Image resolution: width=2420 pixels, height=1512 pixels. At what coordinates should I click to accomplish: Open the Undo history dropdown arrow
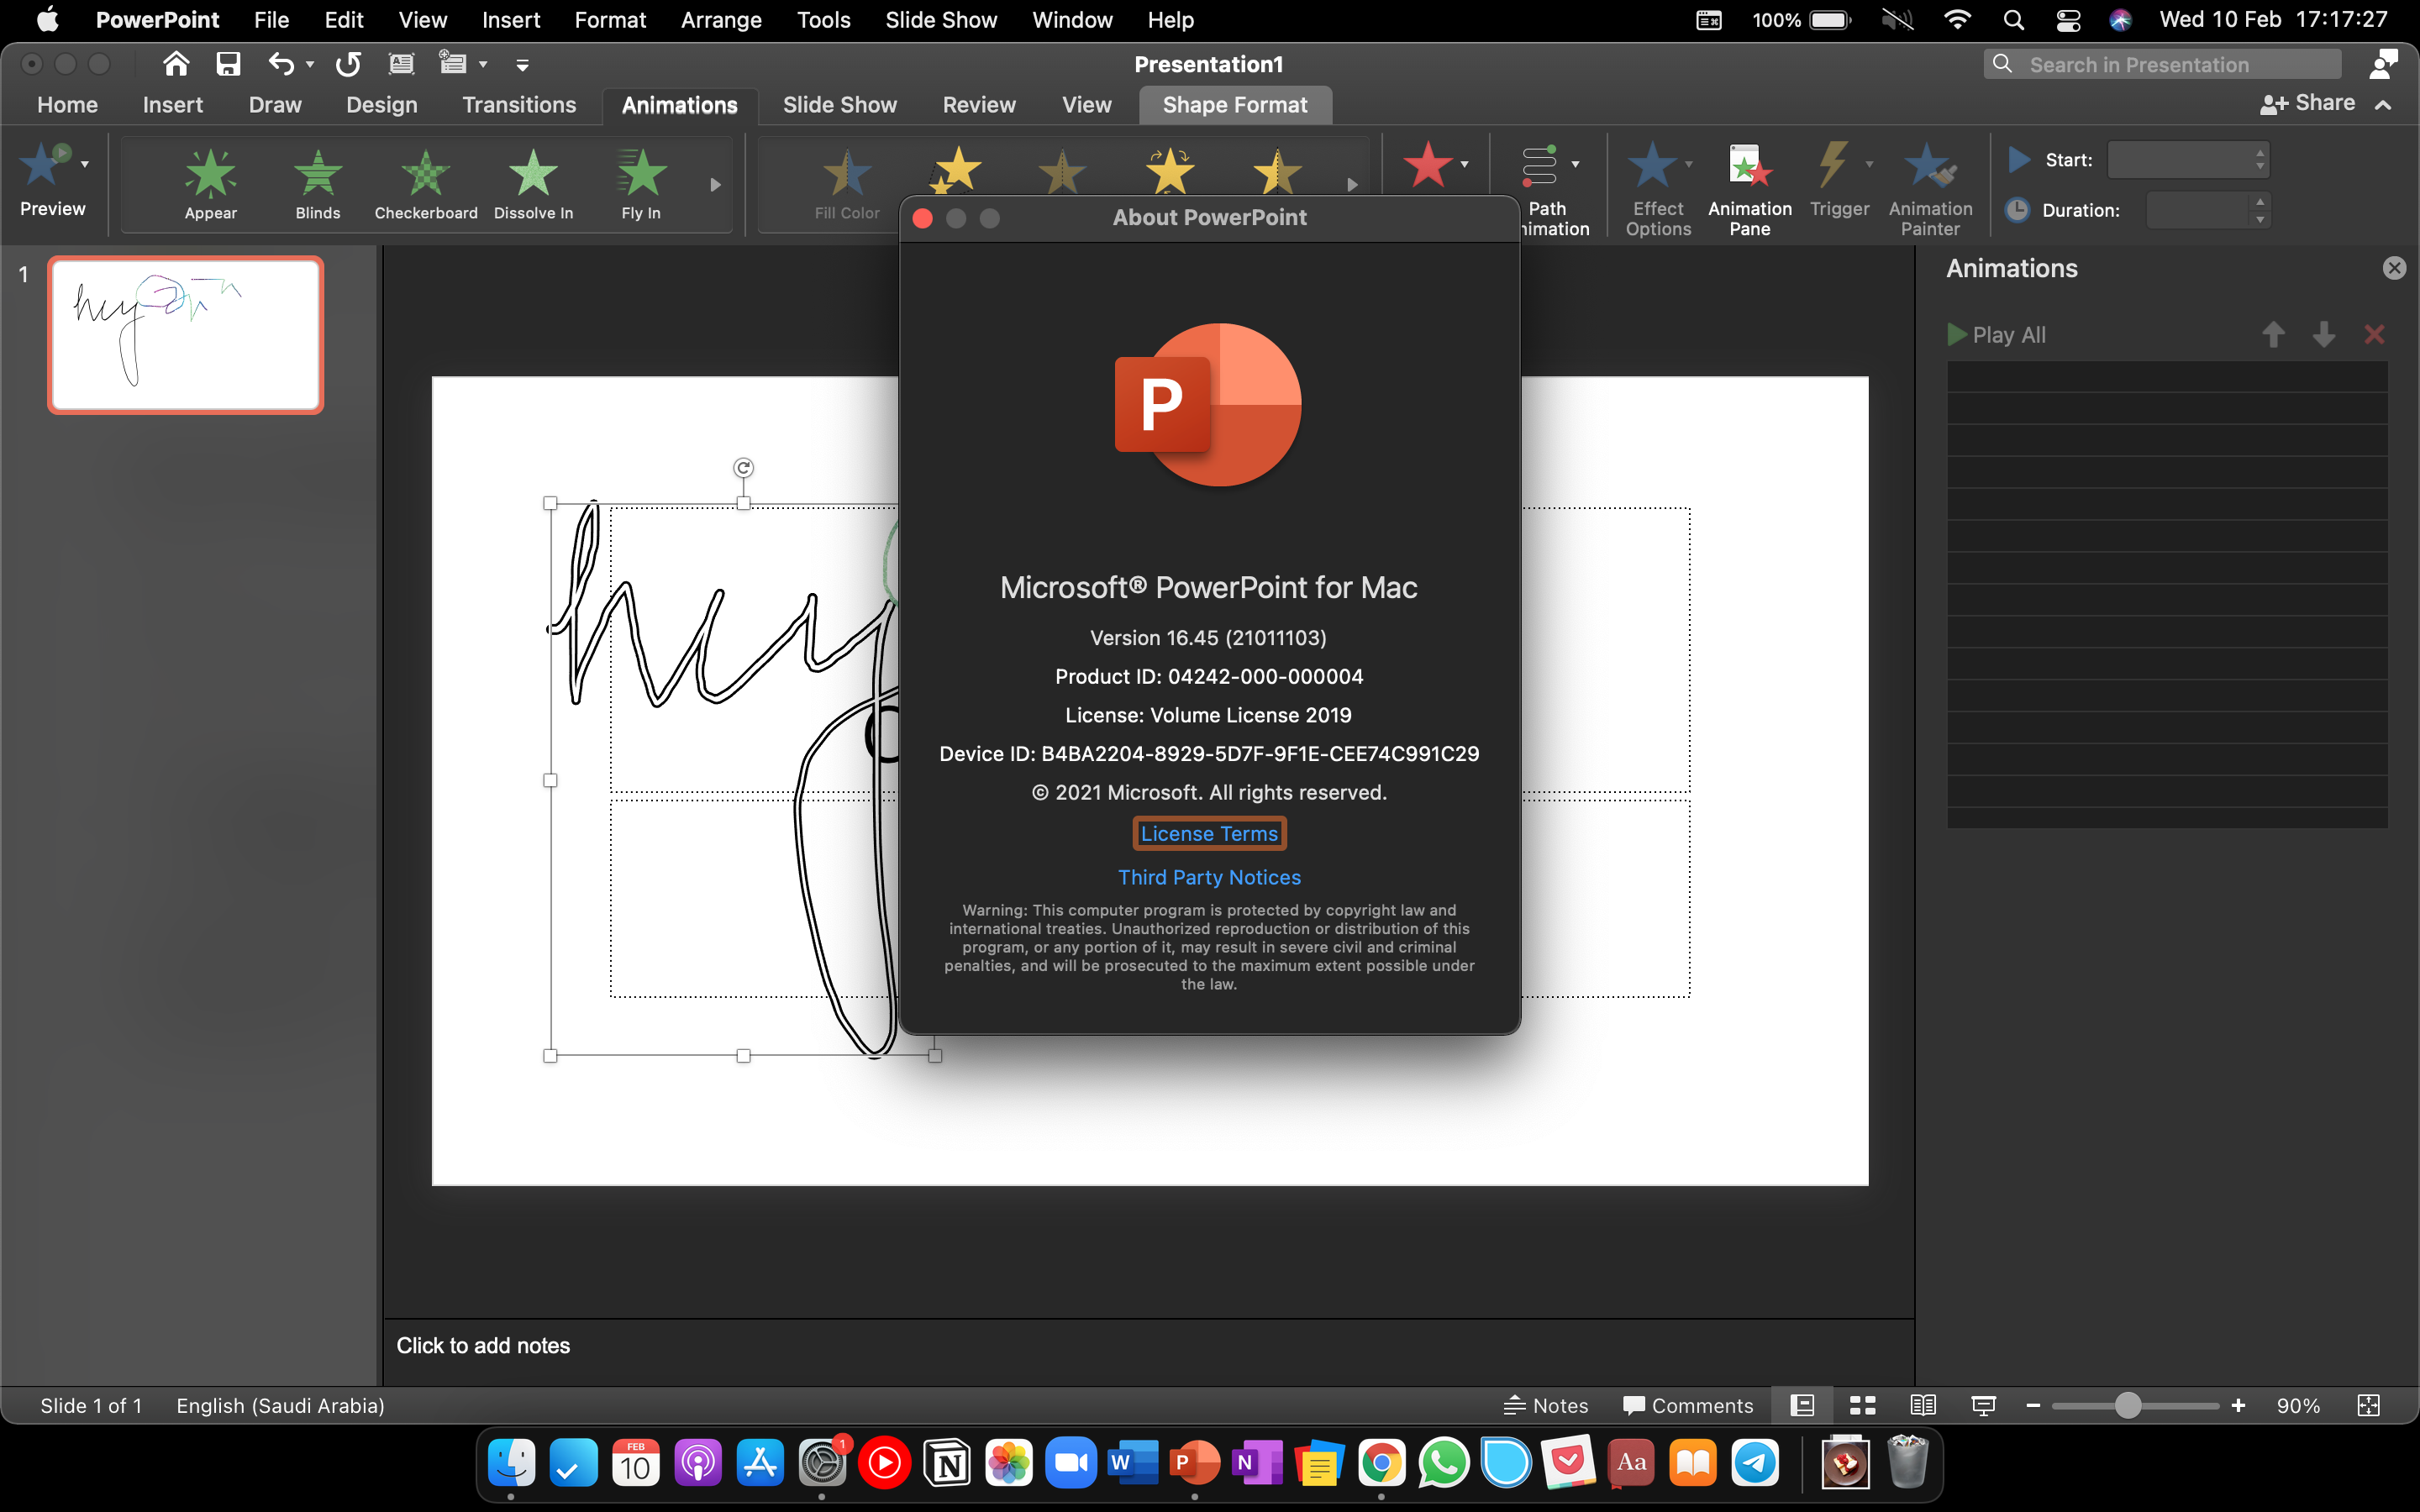(x=310, y=64)
